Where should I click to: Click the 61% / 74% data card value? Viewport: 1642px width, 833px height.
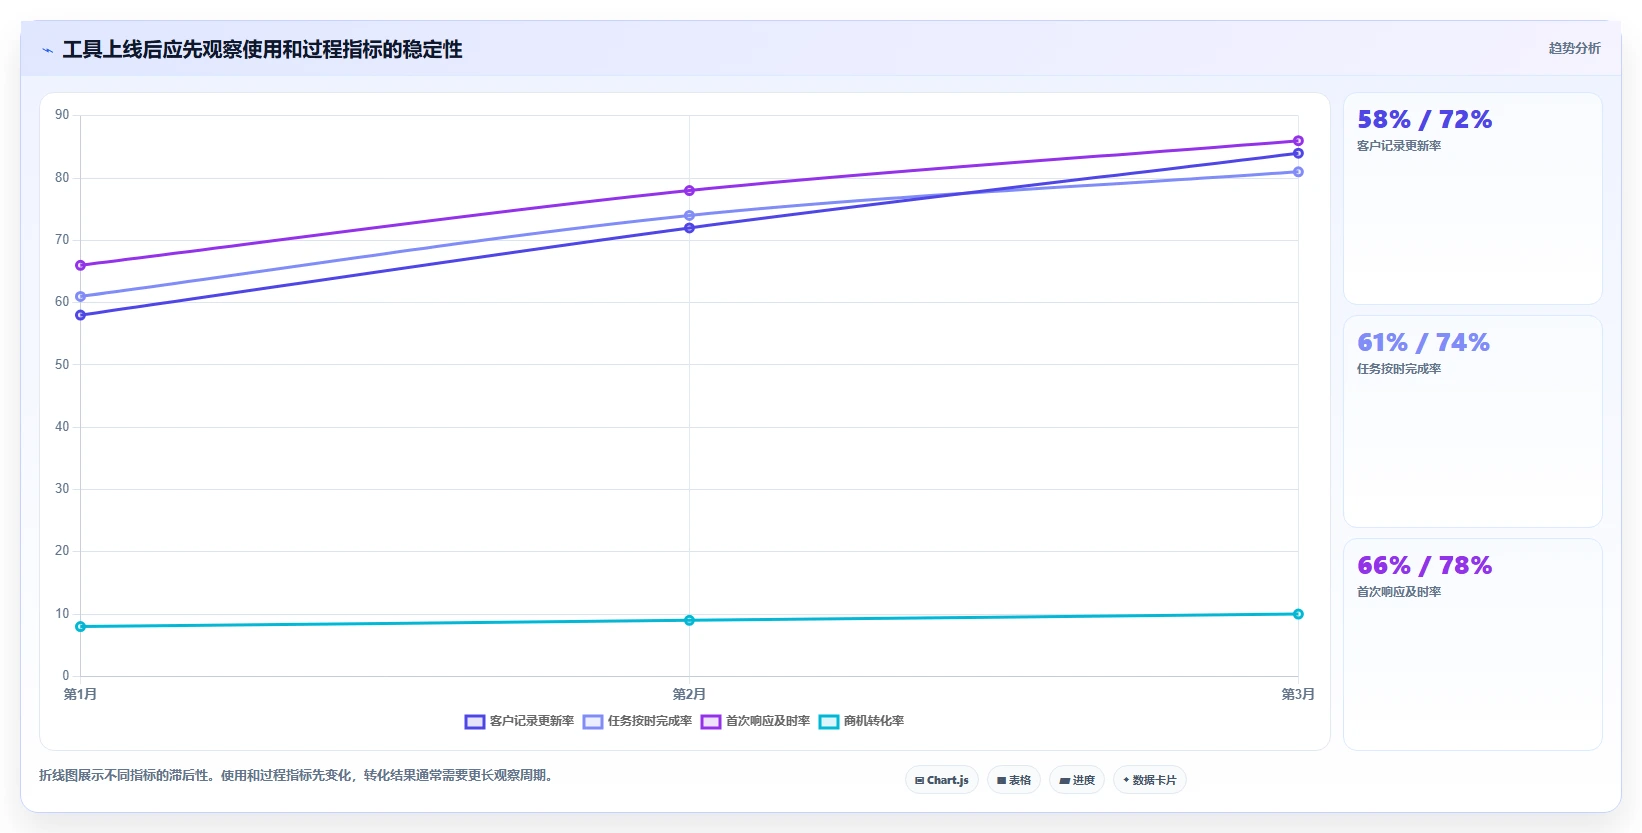pyautogui.click(x=1424, y=343)
